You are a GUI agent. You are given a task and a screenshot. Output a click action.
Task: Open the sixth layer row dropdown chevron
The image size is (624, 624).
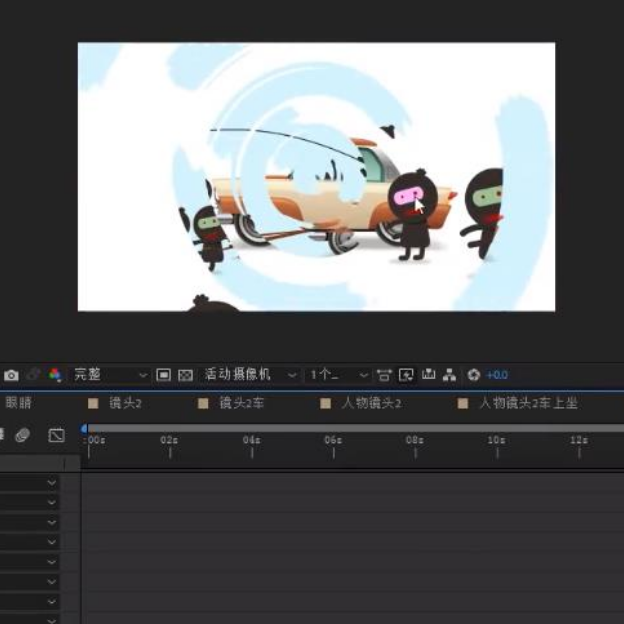click(52, 581)
